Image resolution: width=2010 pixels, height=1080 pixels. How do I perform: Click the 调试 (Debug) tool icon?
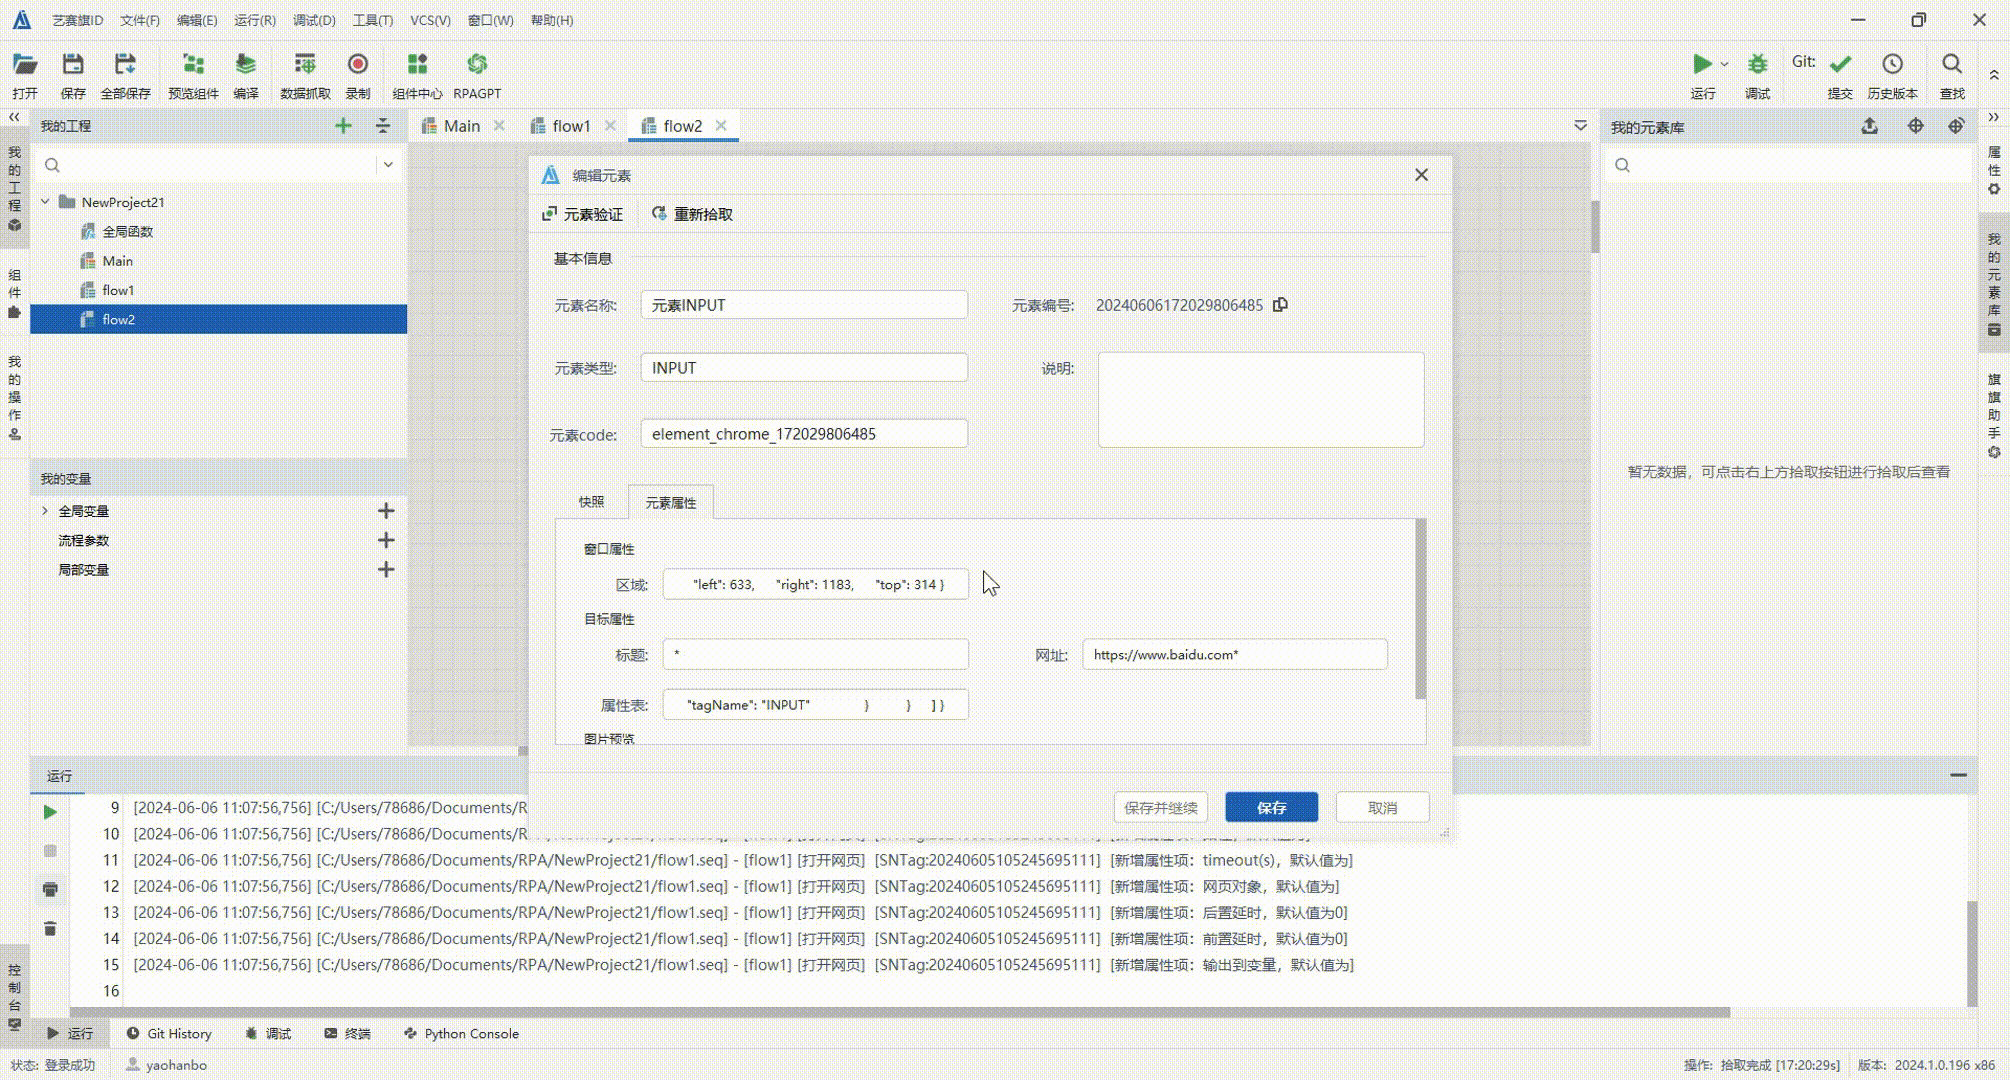point(1757,63)
